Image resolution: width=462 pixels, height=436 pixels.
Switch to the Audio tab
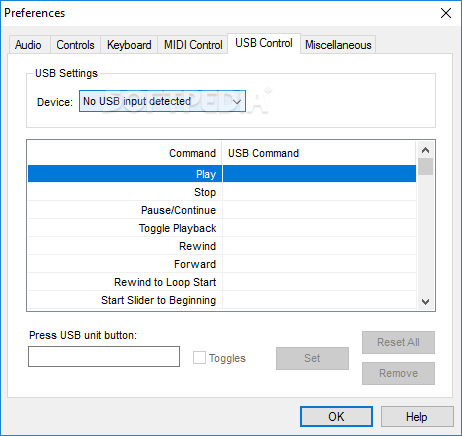coord(29,44)
